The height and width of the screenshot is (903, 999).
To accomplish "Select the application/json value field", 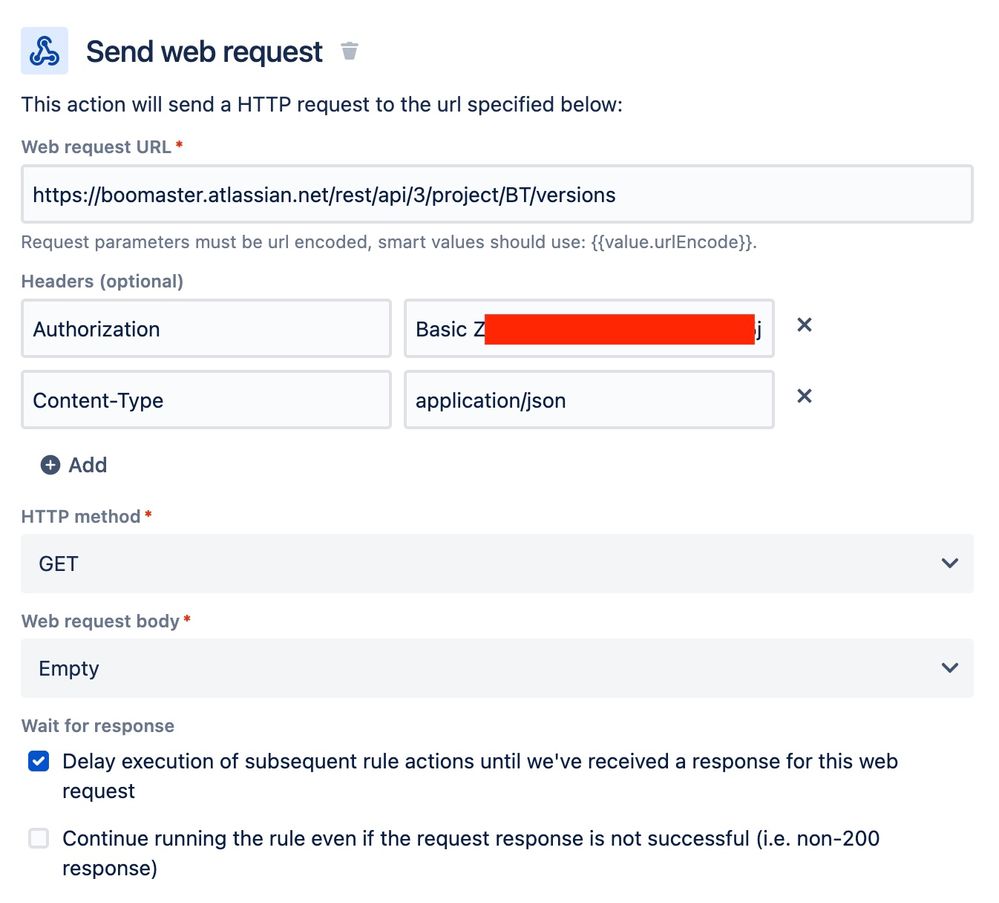I will 588,399.
